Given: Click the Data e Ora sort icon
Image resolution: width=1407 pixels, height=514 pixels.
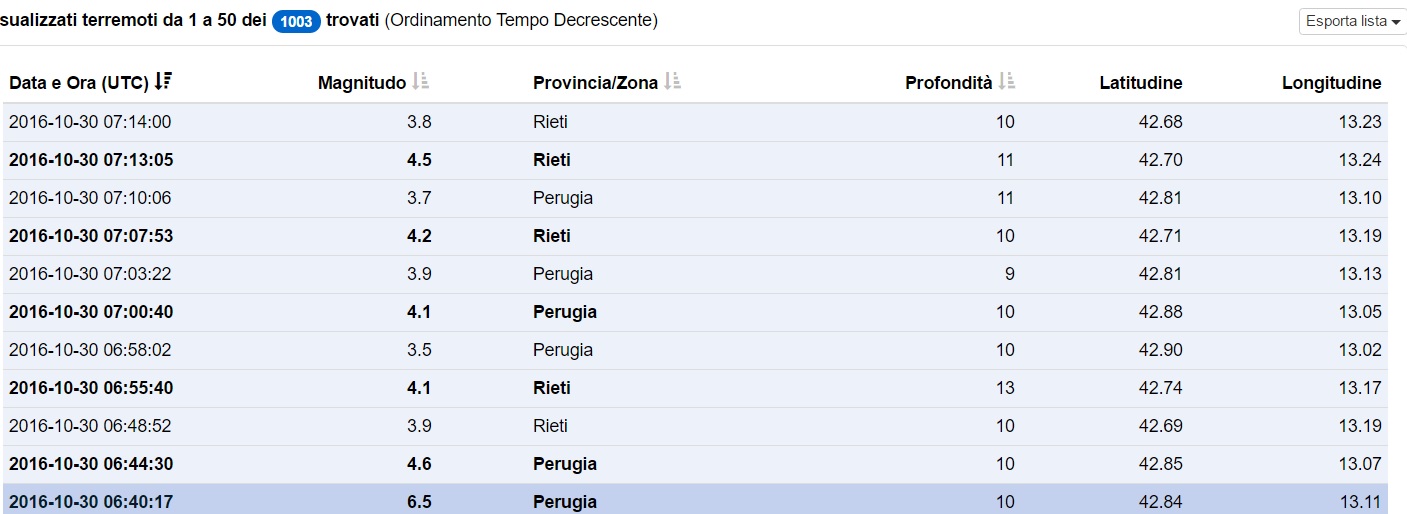Looking at the screenshot, I should tap(164, 82).
